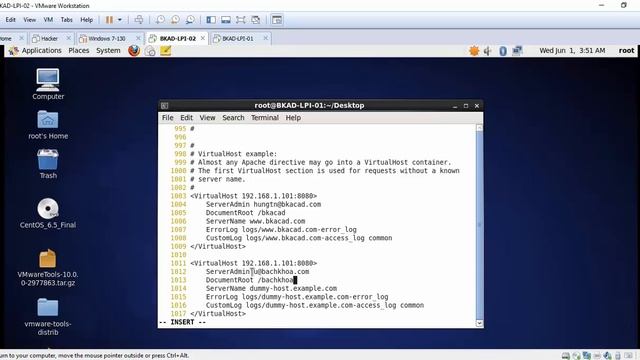
Task: Open the VMware Help menu
Action: coord(87,20)
